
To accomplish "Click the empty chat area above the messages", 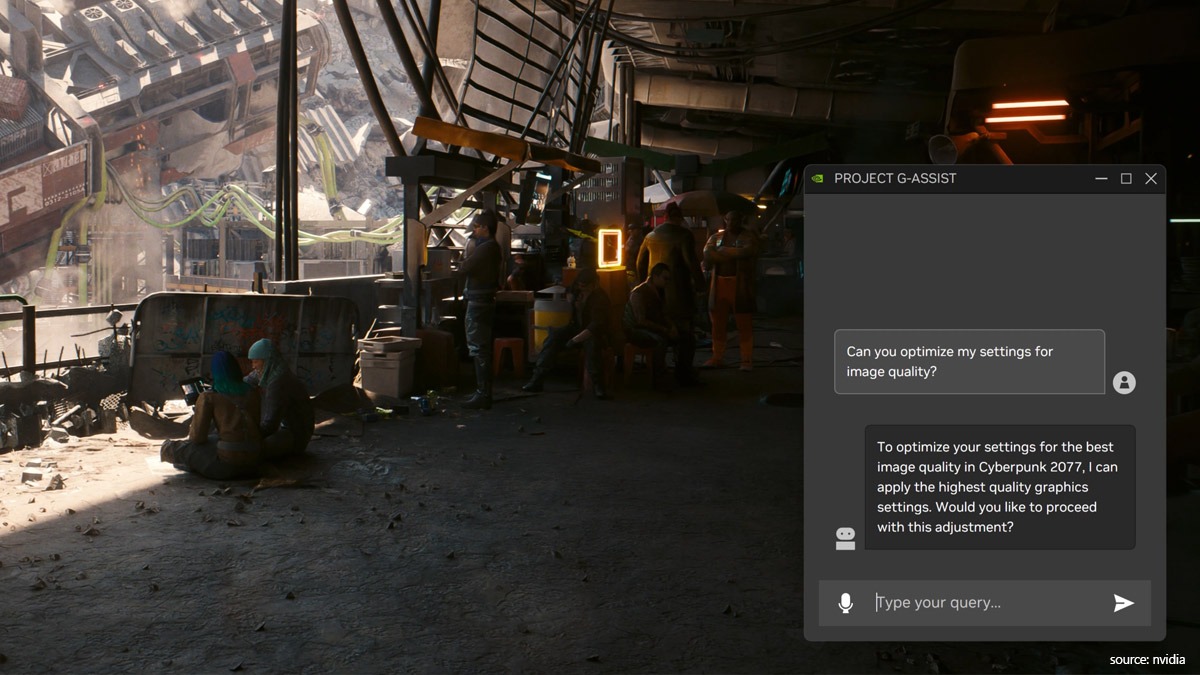I will (x=985, y=260).
